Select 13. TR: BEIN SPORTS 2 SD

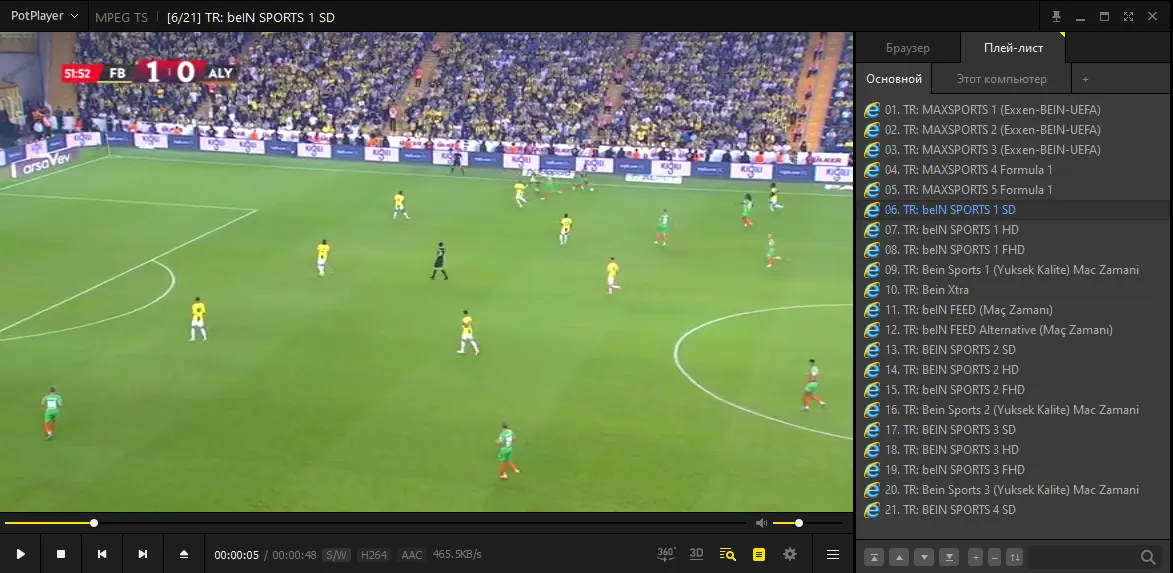1012,349
